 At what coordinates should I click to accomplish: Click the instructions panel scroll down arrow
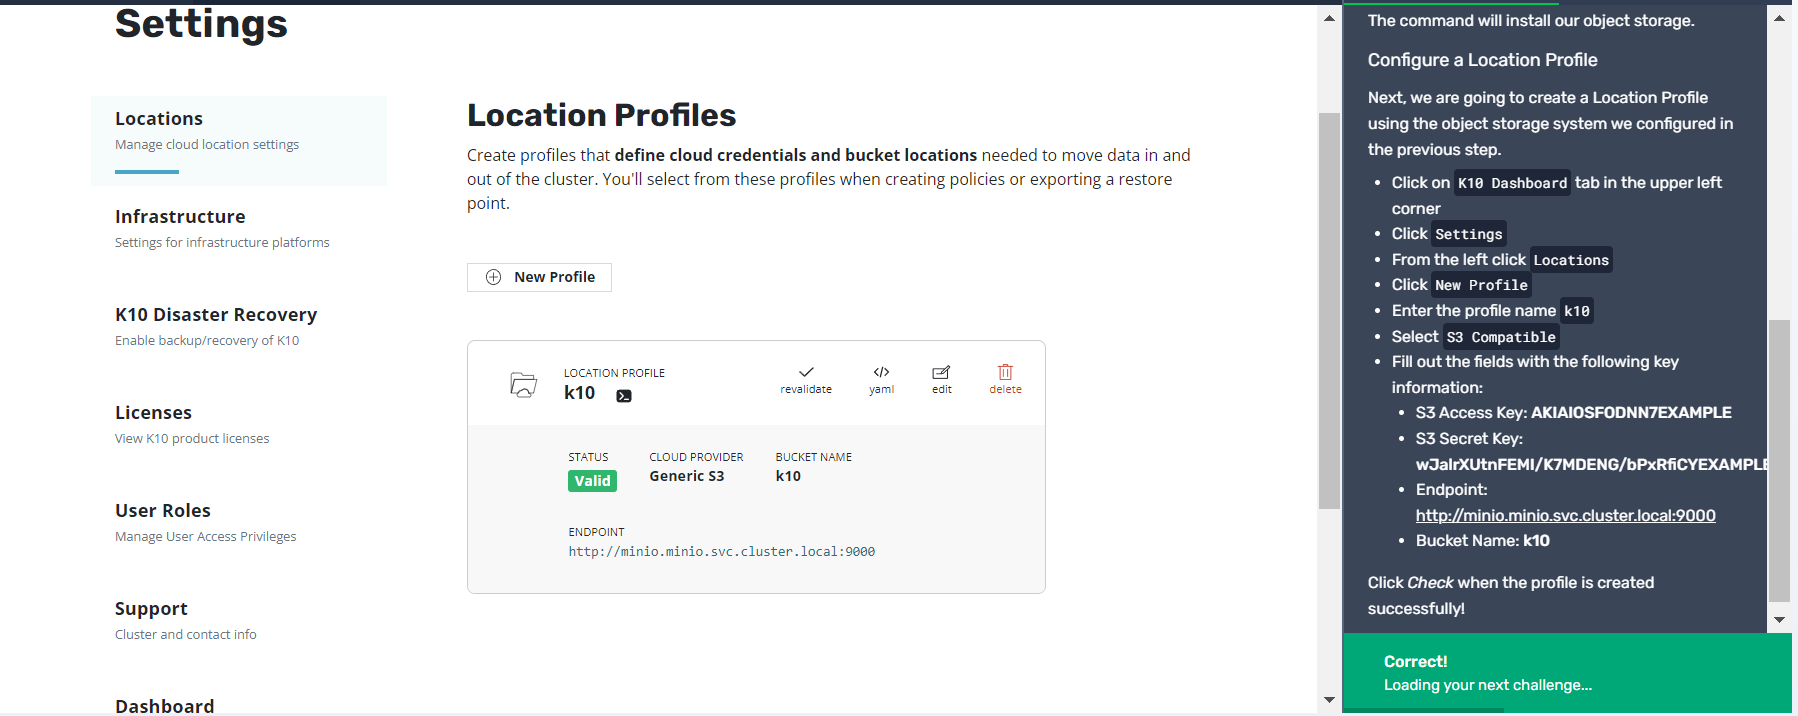(x=1779, y=620)
